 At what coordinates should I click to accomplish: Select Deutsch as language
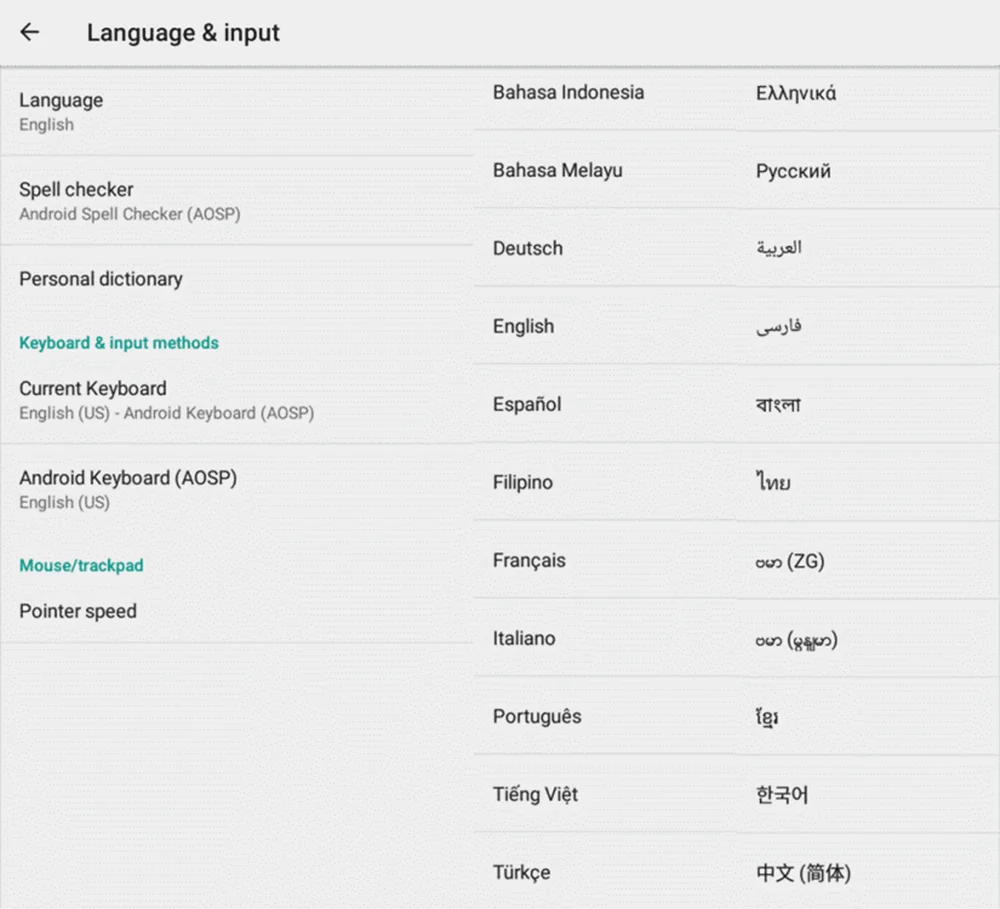(x=527, y=248)
